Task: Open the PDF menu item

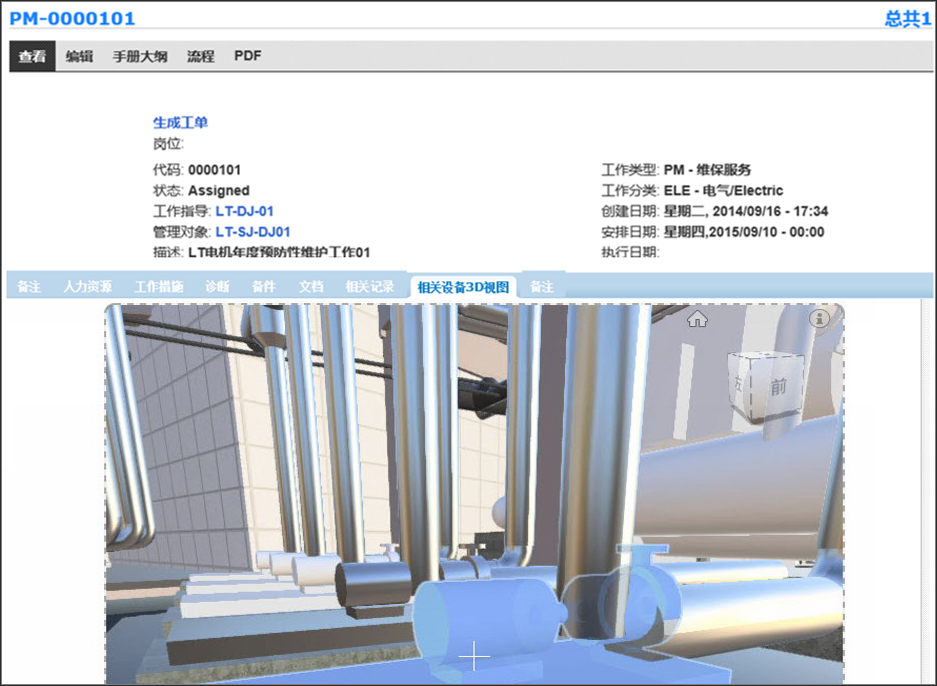Action: click(x=246, y=55)
